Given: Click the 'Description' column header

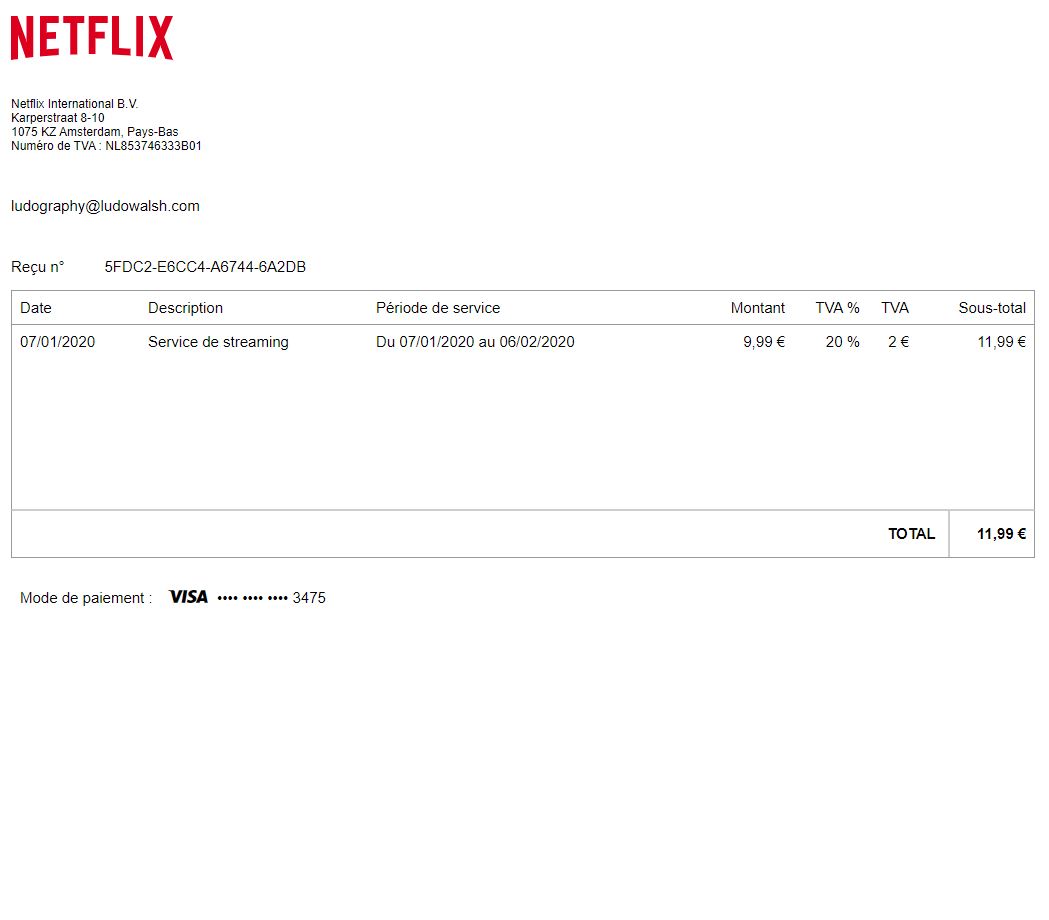Looking at the screenshot, I should pyautogui.click(x=185, y=308).
